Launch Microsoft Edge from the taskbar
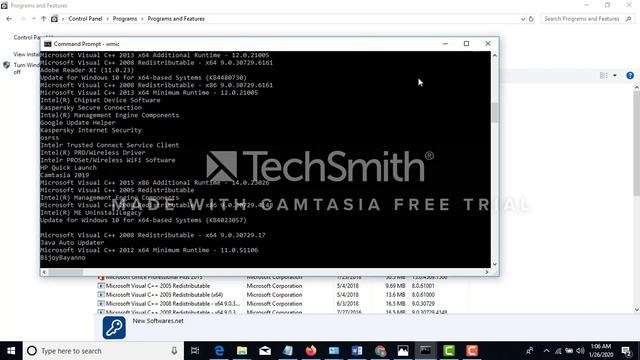Screen dimensions: 640x360 (x=219, y=351)
